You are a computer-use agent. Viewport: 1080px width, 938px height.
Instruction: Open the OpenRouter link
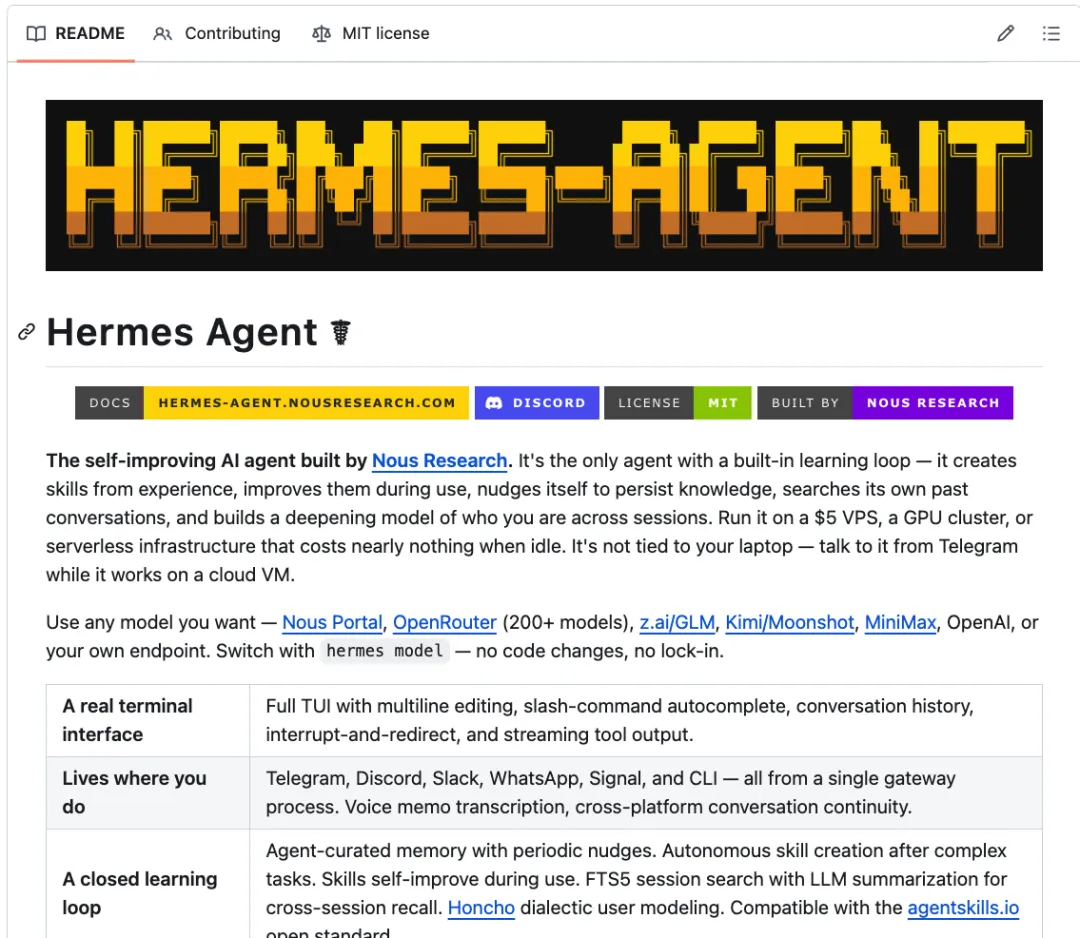(445, 623)
